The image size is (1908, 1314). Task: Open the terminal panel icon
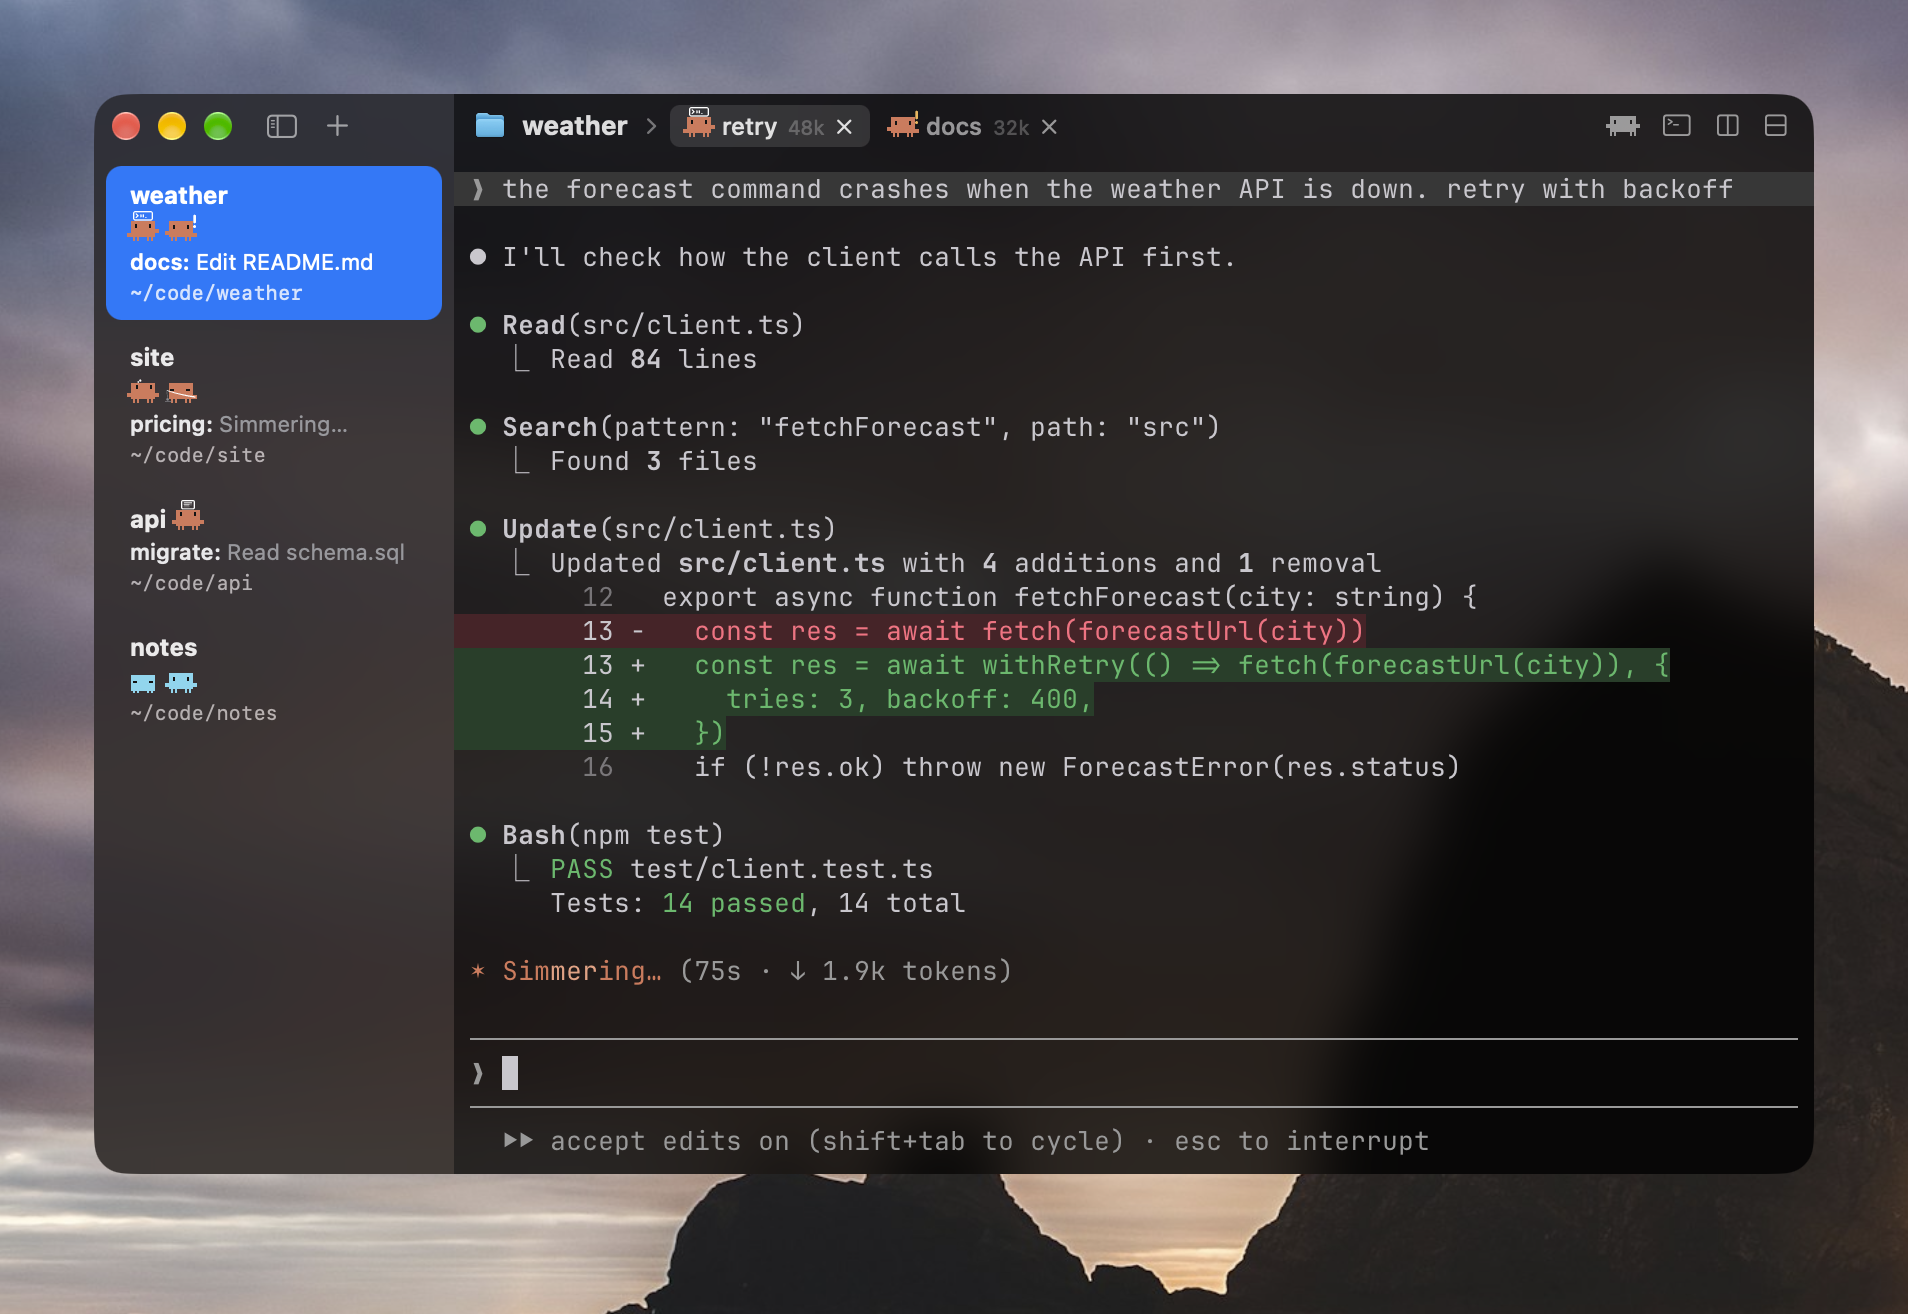1677,126
